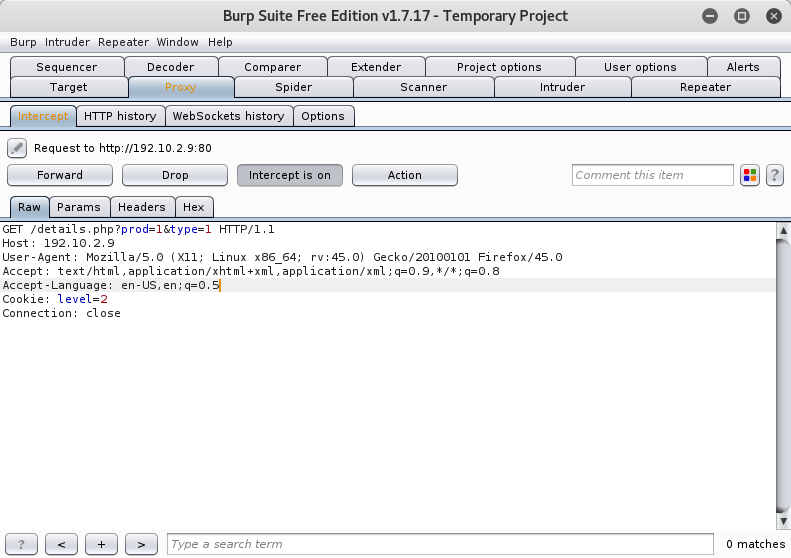
Task: Close the Burp Suite window
Action: point(773,16)
